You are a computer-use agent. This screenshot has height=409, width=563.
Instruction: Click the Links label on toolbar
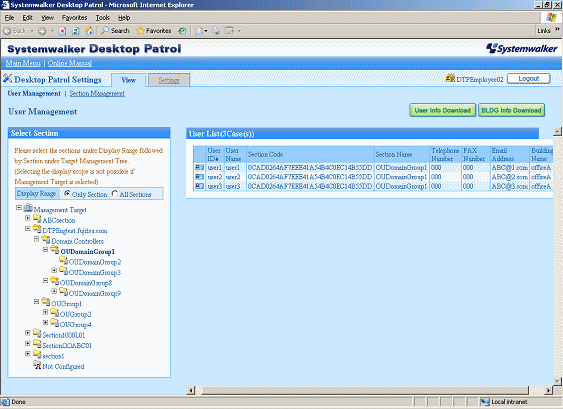click(544, 31)
